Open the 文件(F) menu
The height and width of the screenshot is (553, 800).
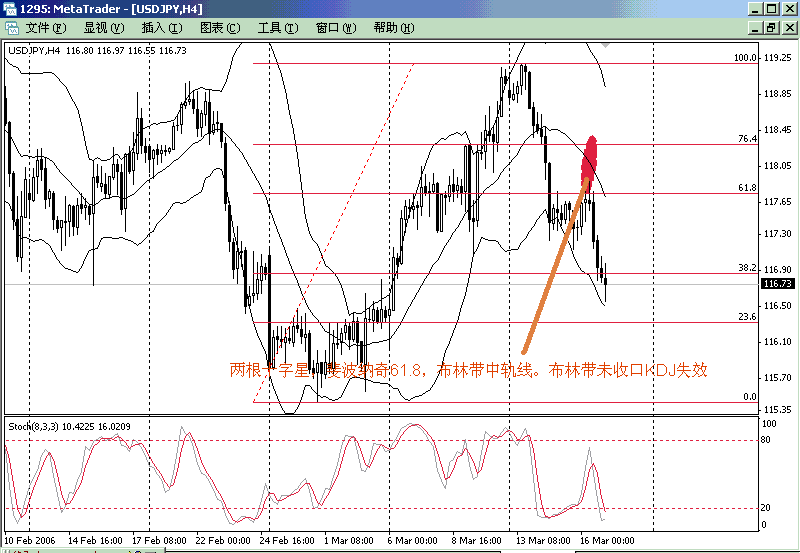[x=46, y=28]
